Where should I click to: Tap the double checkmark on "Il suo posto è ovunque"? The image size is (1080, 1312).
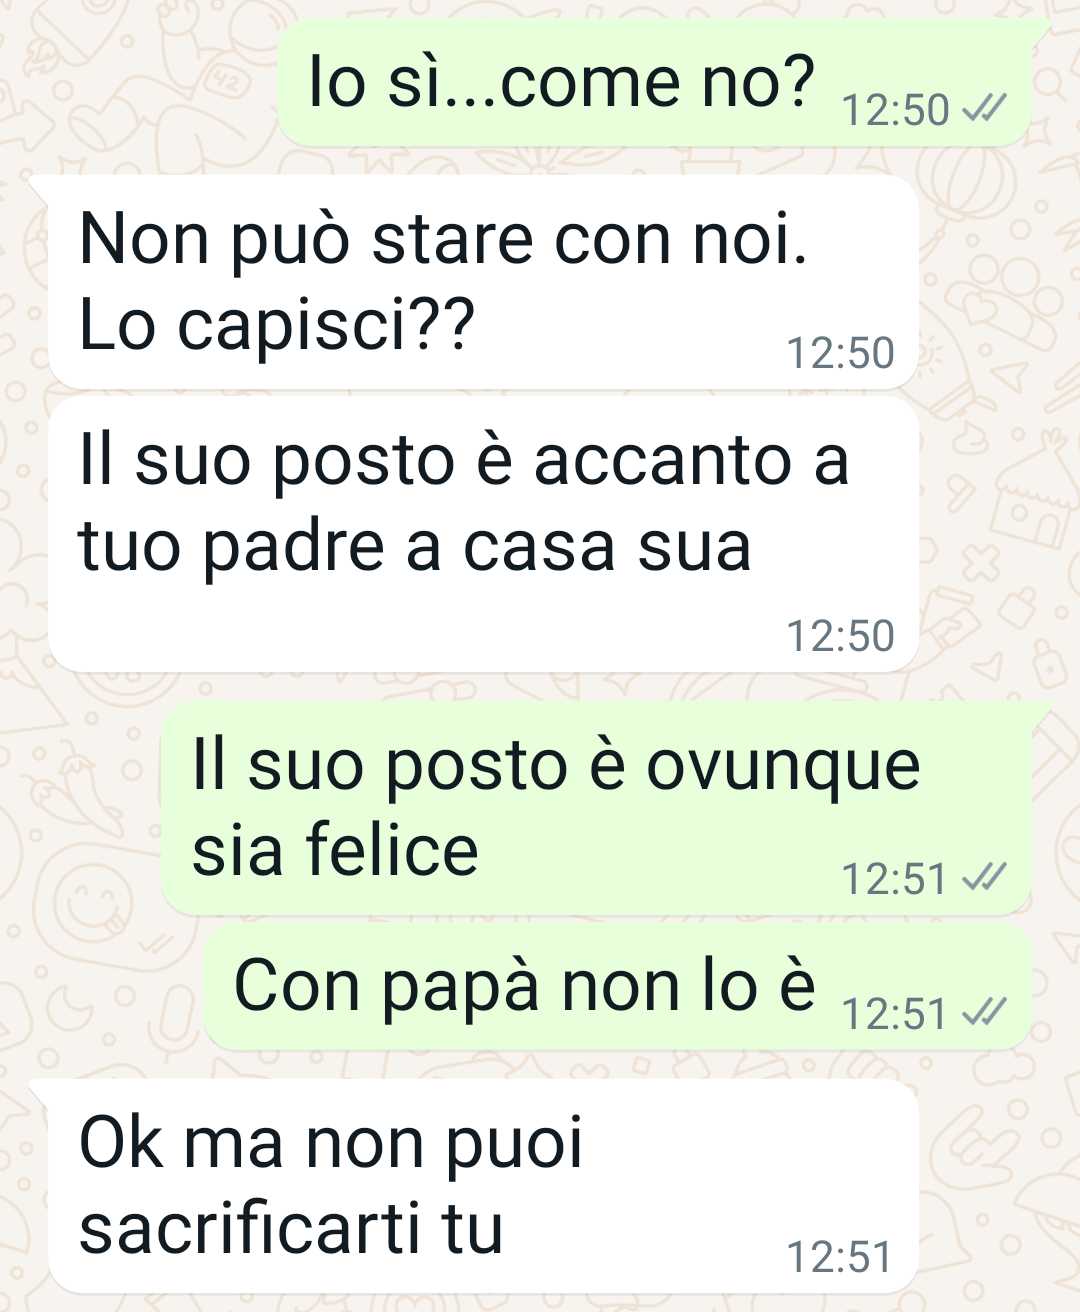(984, 878)
